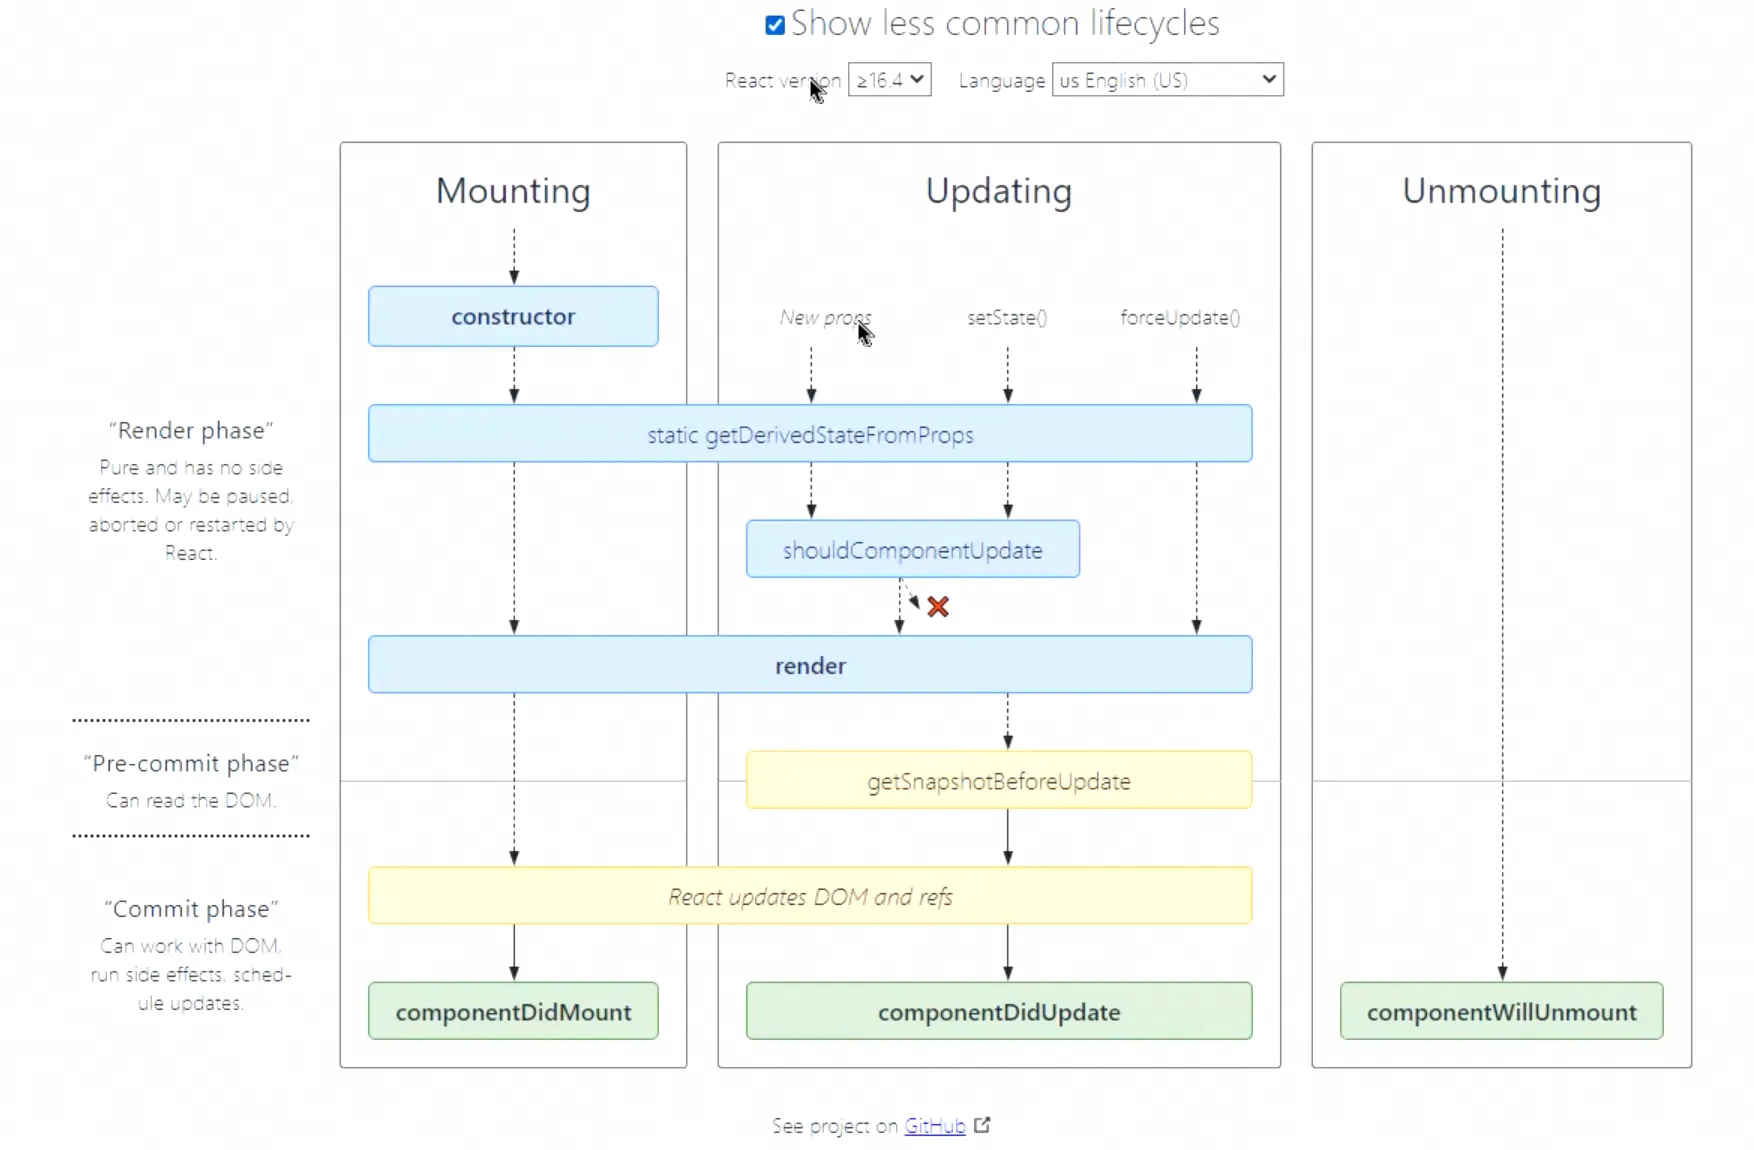1754x1150 pixels.
Task: Click the Mounting column heading
Action: coord(513,191)
